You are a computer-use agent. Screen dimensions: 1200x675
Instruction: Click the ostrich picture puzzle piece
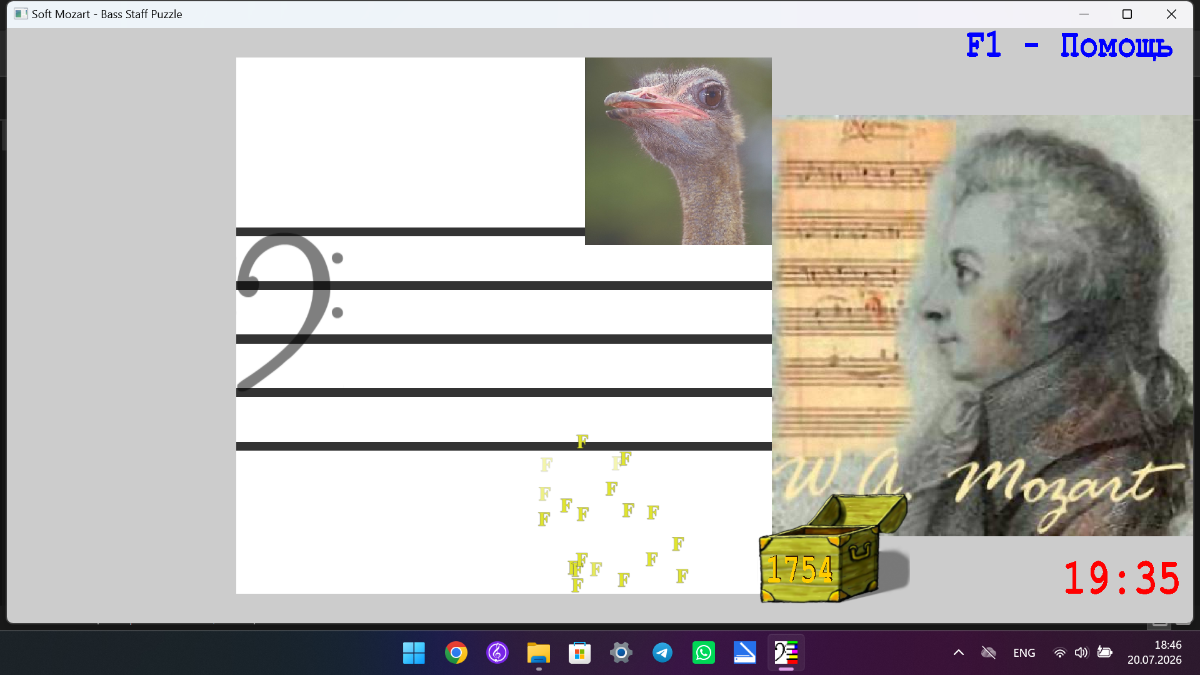pyautogui.click(x=678, y=151)
